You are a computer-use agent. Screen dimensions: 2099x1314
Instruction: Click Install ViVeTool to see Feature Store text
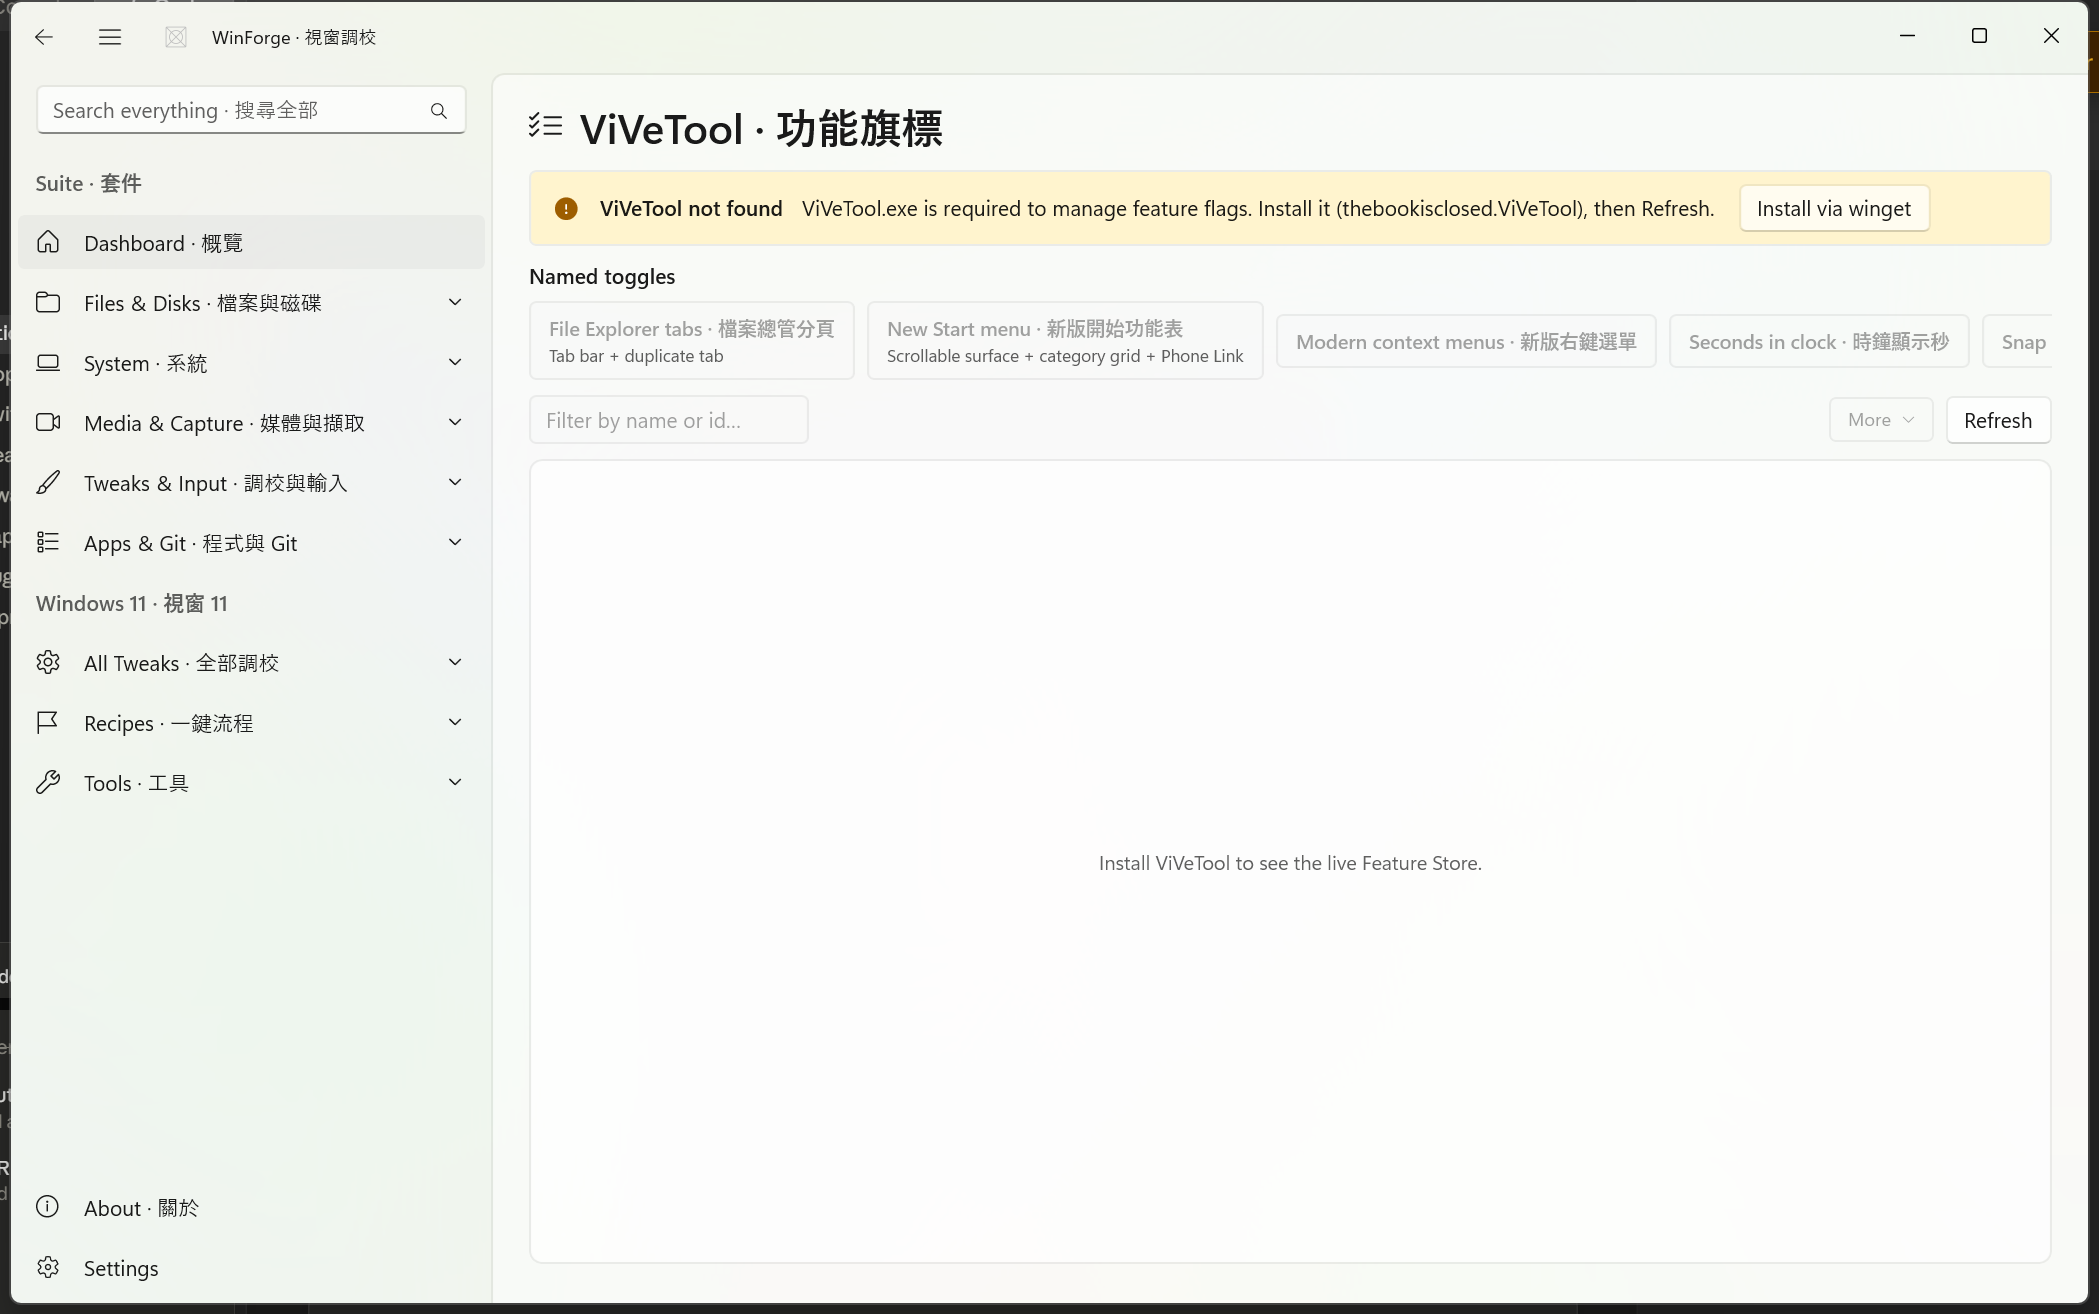1290,863
